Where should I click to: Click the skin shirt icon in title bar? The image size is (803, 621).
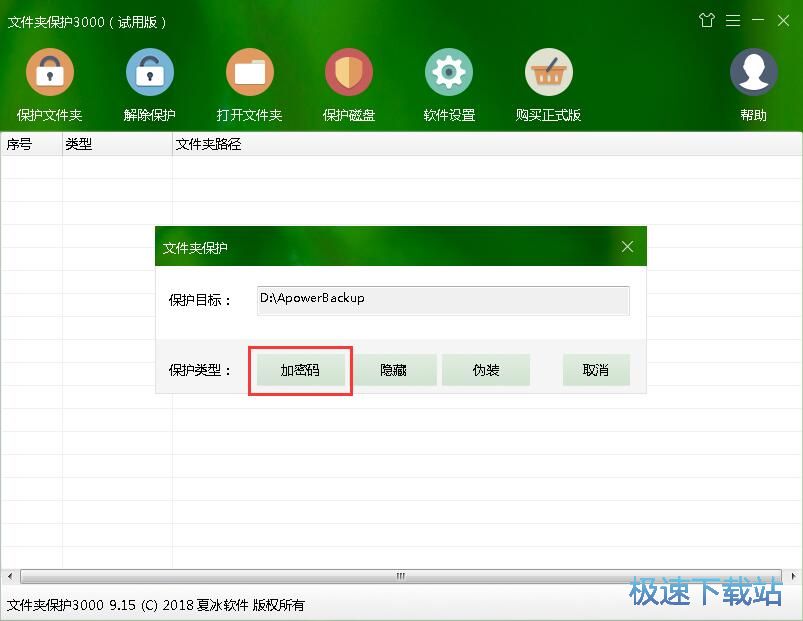point(707,20)
